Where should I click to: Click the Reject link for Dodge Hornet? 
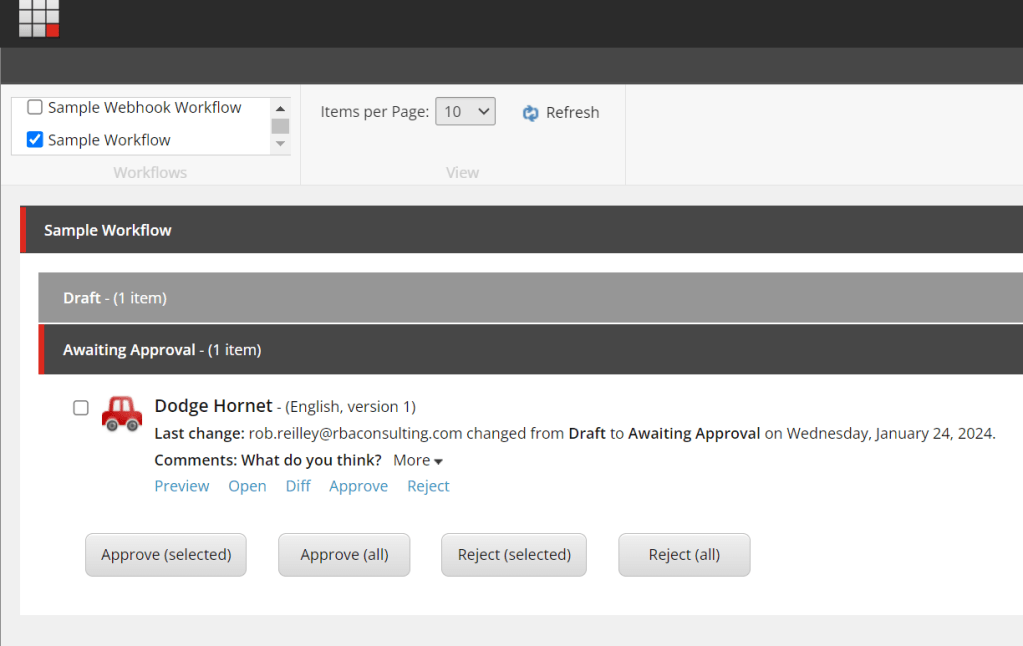pos(428,486)
